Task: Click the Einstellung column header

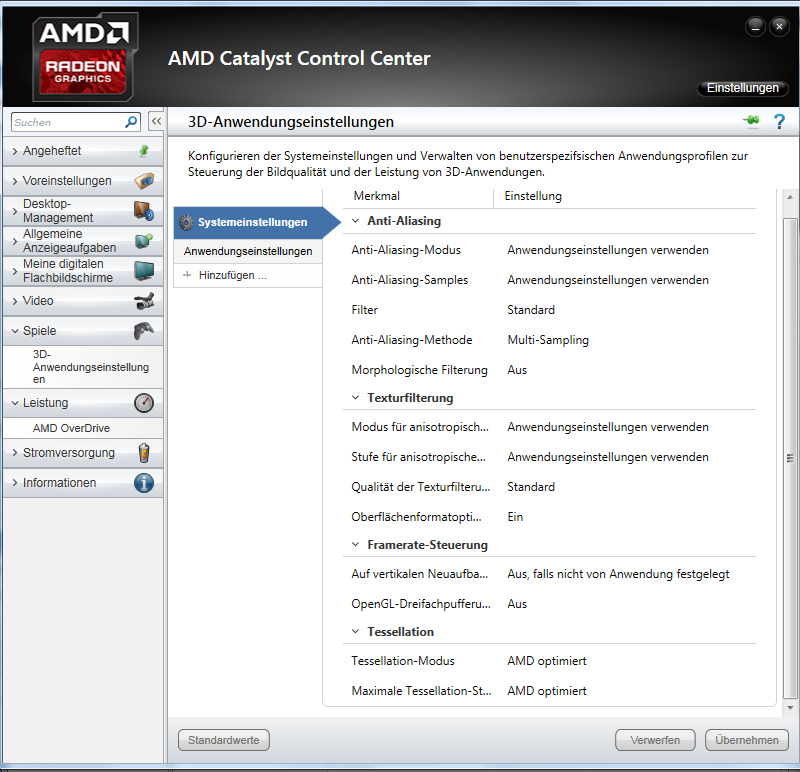Action: [x=533, y=196]
